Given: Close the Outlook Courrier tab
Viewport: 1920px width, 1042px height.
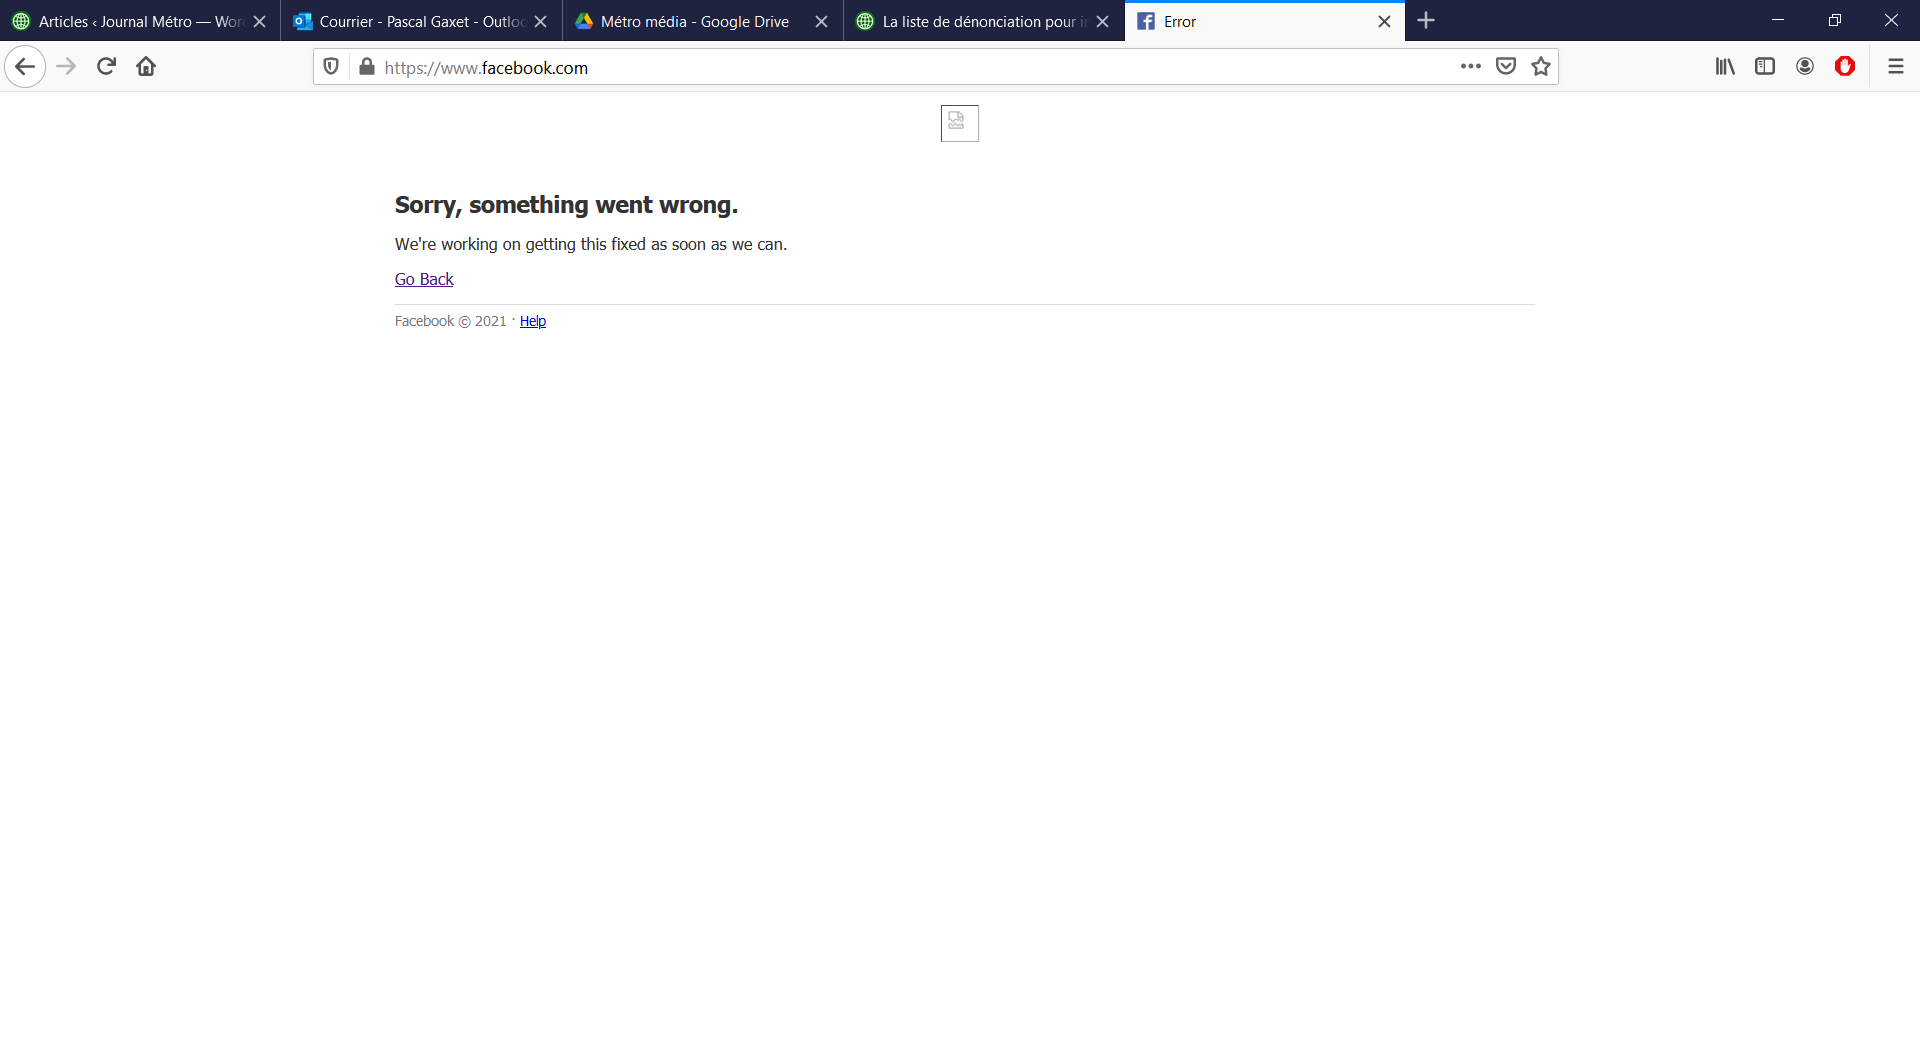Looking at the screenshot, I should click(540, 21).
